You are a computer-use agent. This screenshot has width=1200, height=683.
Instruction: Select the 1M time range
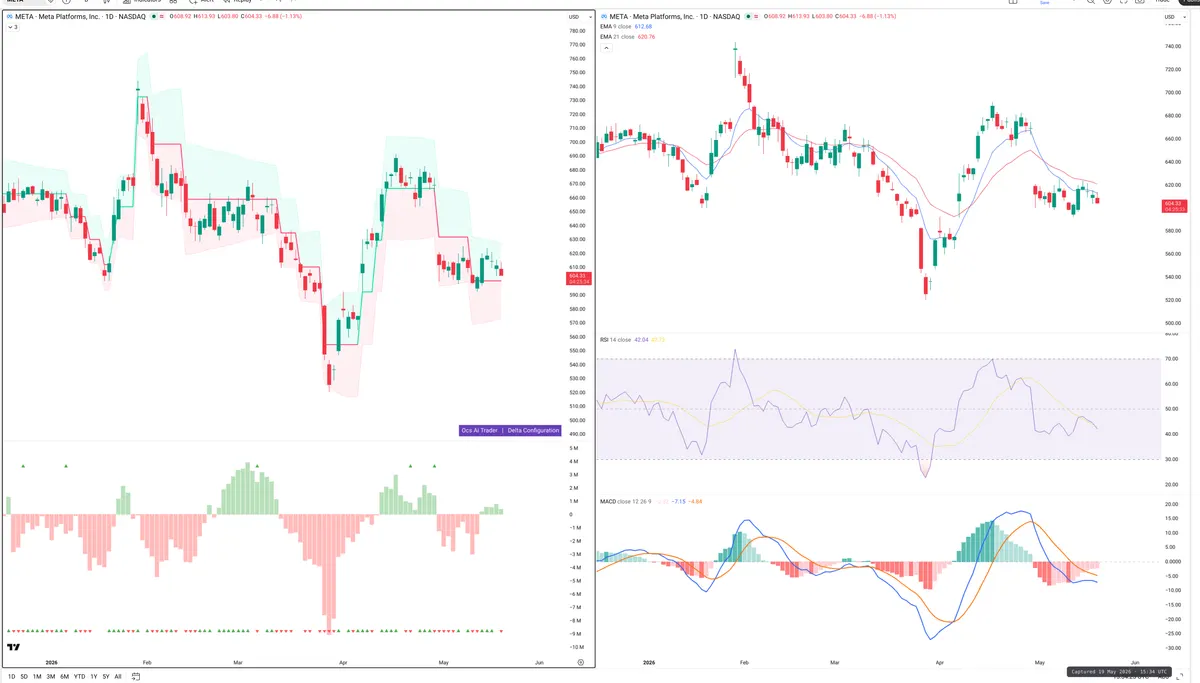pos(37,677)
